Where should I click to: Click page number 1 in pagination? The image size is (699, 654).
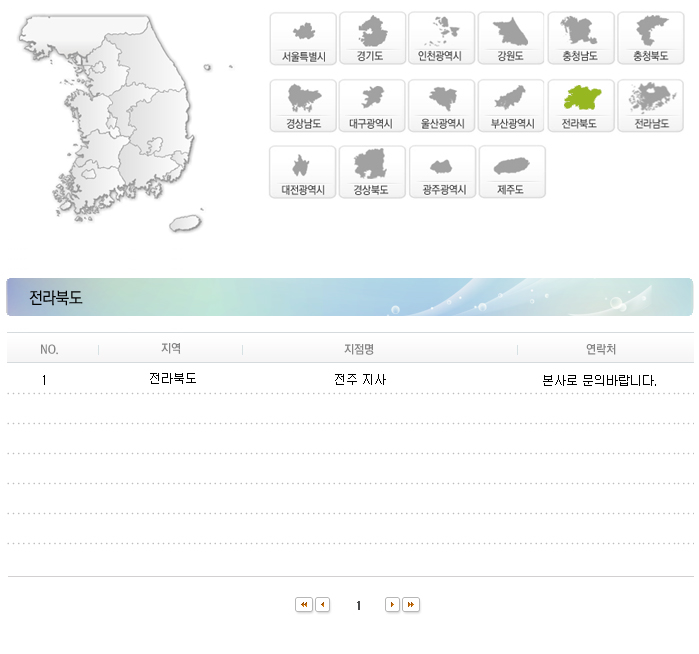tap(358, 605)
